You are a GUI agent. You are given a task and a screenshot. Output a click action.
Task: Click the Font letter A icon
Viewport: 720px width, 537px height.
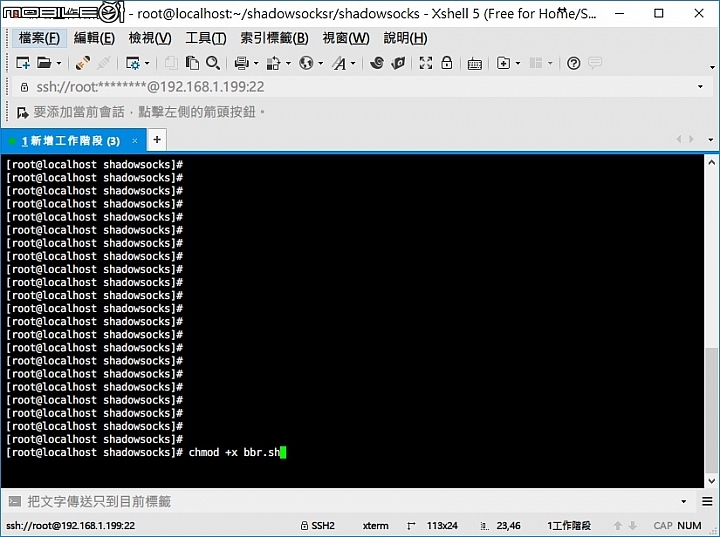point(340,63)
